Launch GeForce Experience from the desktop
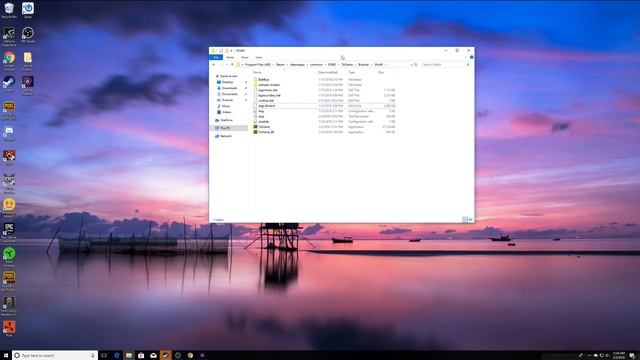Screen dimensions: 640x360 point(9,36)
